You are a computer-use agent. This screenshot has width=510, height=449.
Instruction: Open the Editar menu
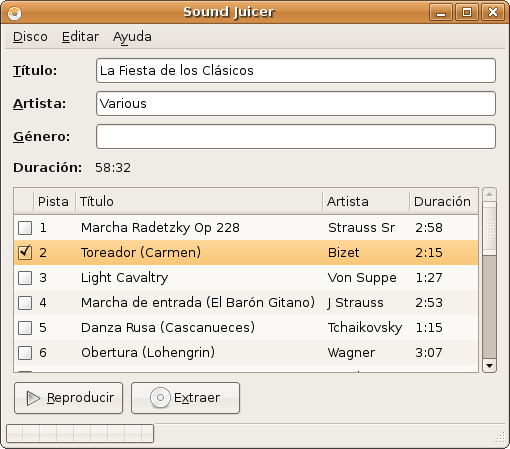[x=80, y=37]
